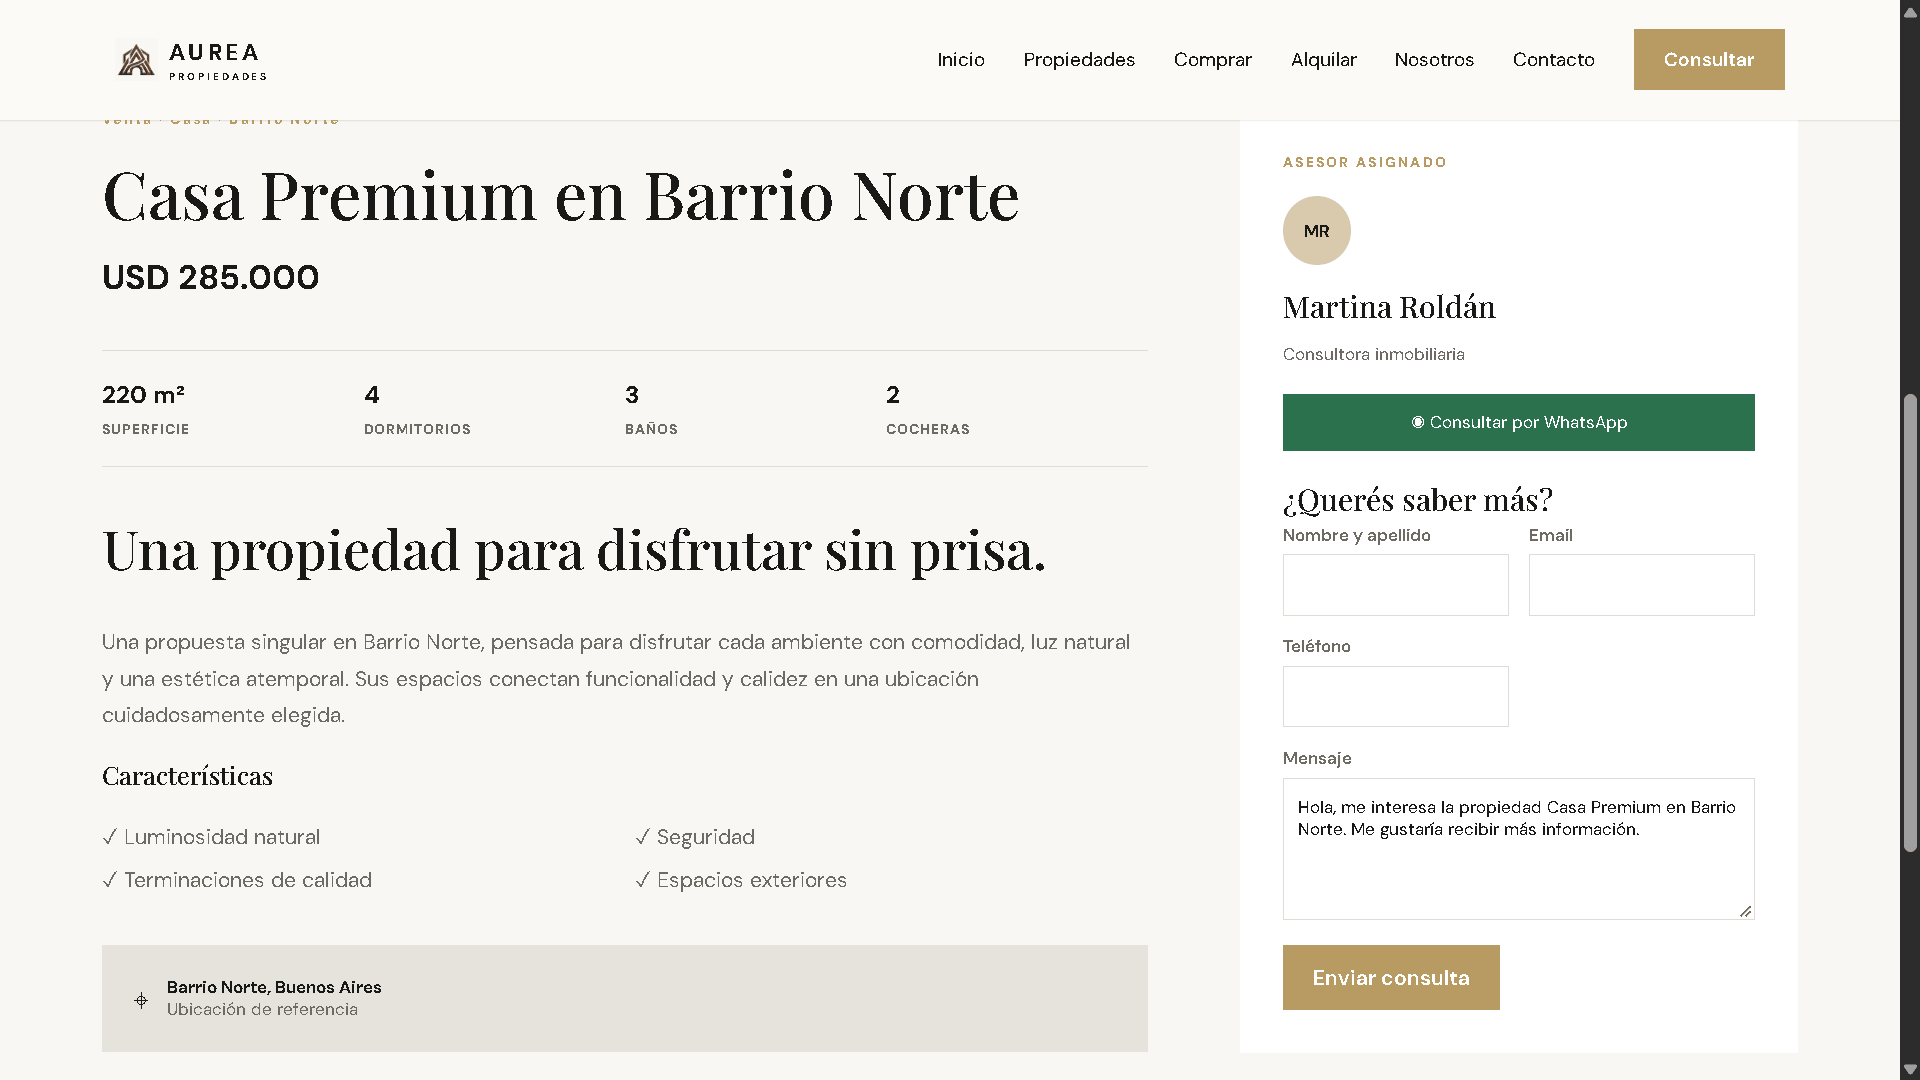Open the Nosotros page
The height and width of the screenshot is (1080, 1920).
point(1434,60)
